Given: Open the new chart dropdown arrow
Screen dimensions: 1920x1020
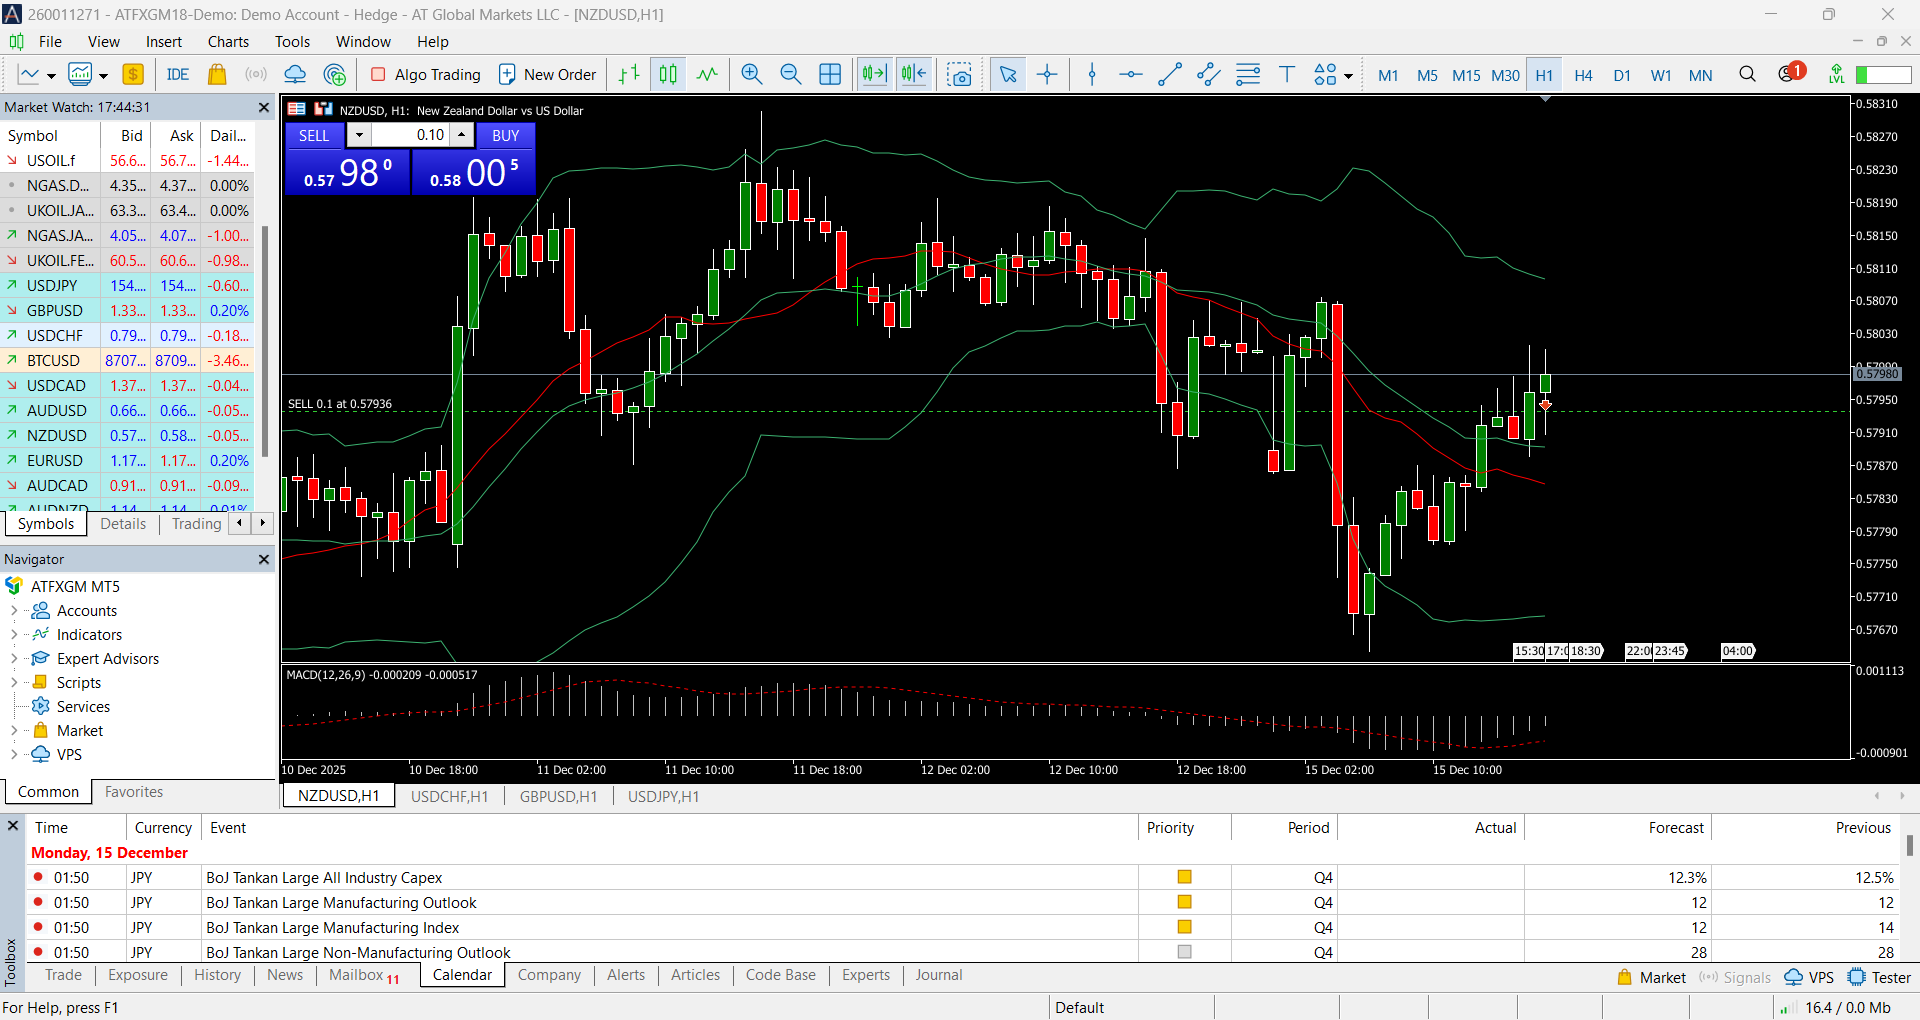Looking at the screenshot, I should 51,76.
